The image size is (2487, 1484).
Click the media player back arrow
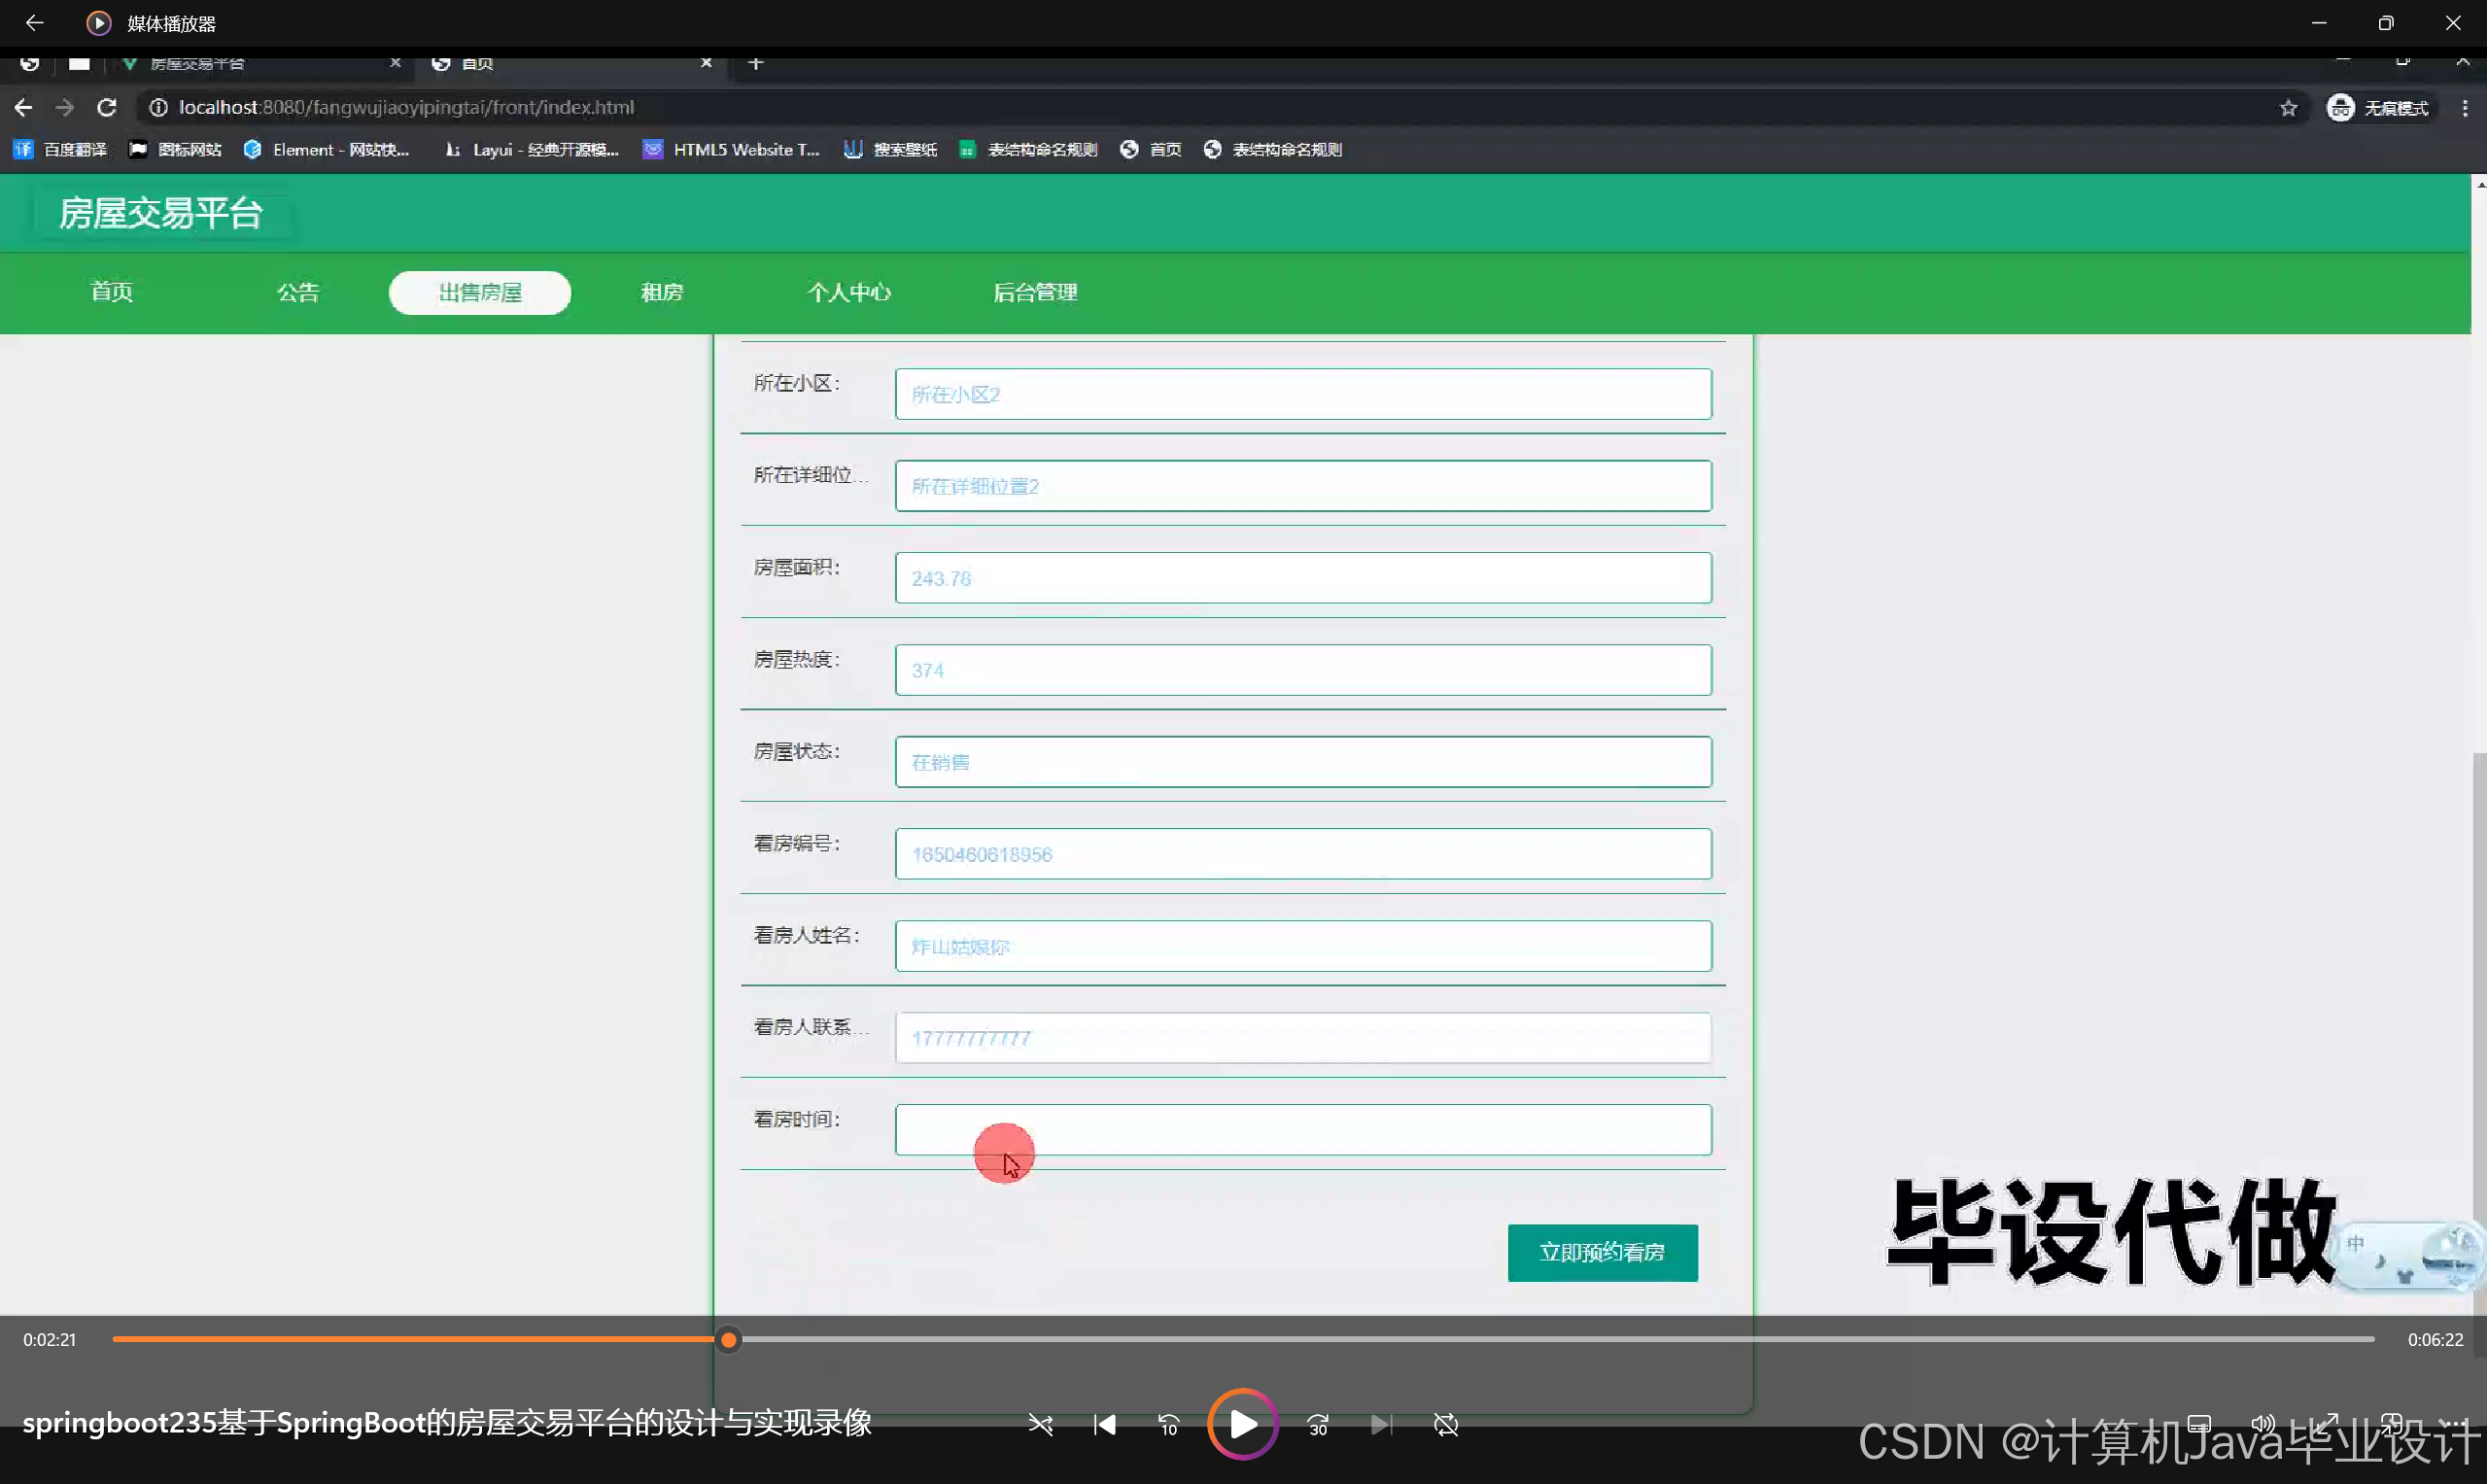pyautogui.click(x=34, y=22)
